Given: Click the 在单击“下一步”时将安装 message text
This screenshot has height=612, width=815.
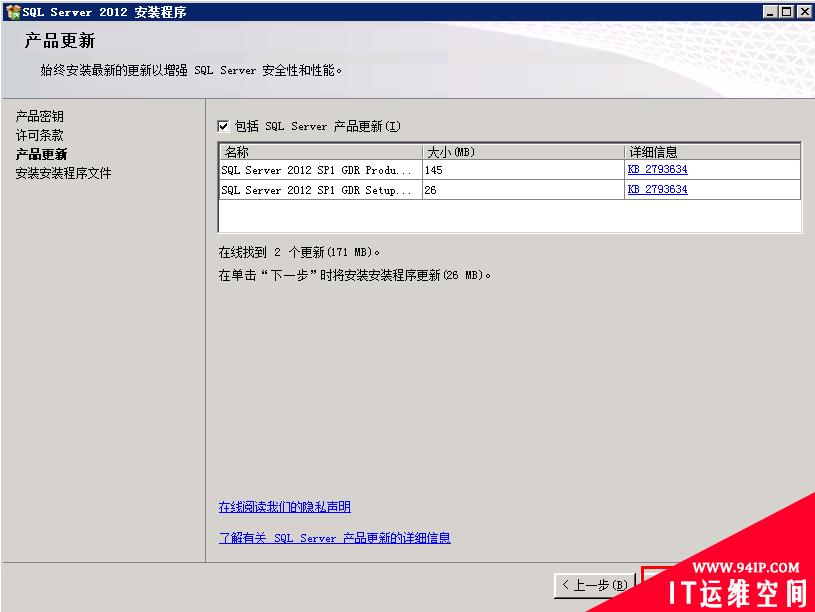Looking at the screenshot, I should [354, 275].
